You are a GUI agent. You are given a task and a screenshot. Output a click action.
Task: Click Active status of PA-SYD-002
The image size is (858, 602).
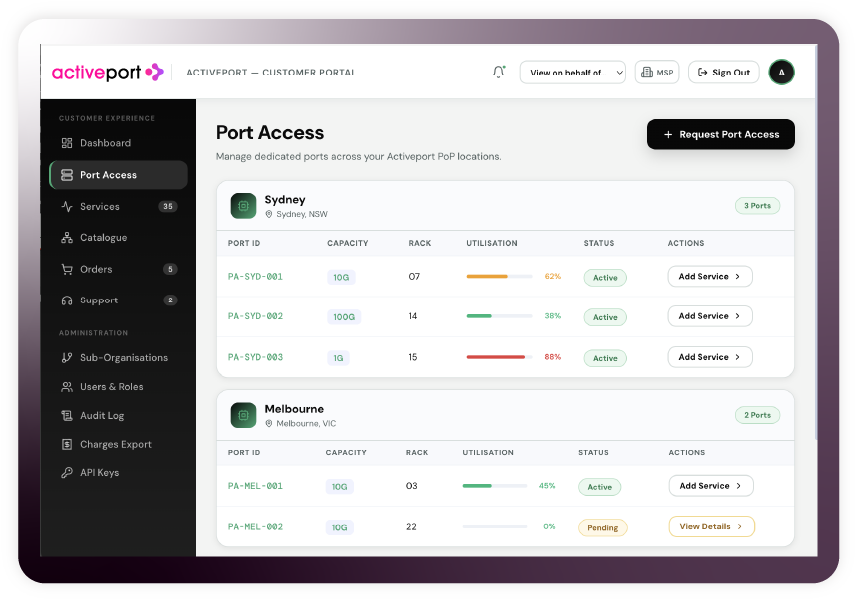(x=605, y=317)
